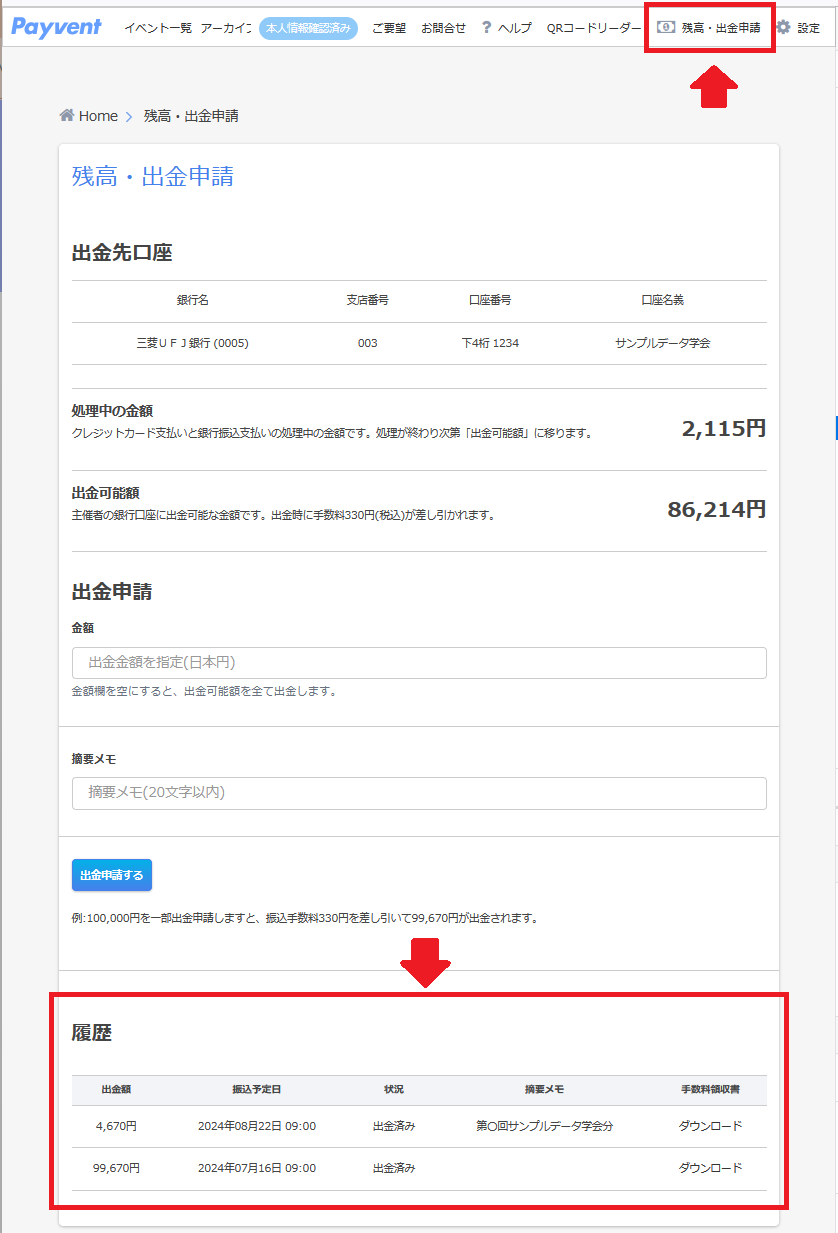Open the イベント一覧 menu item
Image resolution: width=838 pixels, height=1233 pixels.
(158, 28)
